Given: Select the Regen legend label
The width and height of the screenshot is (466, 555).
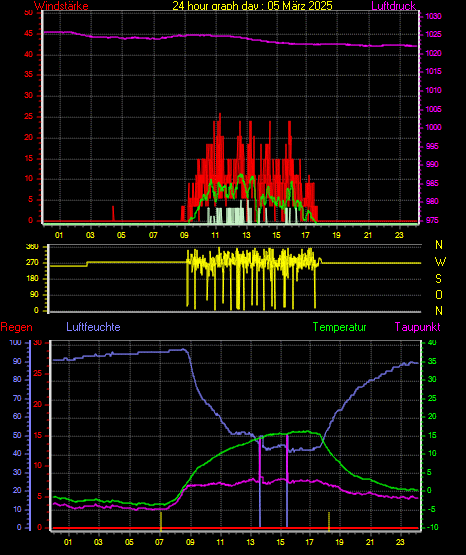Looking at the screenshot, I should click(17, 327).
